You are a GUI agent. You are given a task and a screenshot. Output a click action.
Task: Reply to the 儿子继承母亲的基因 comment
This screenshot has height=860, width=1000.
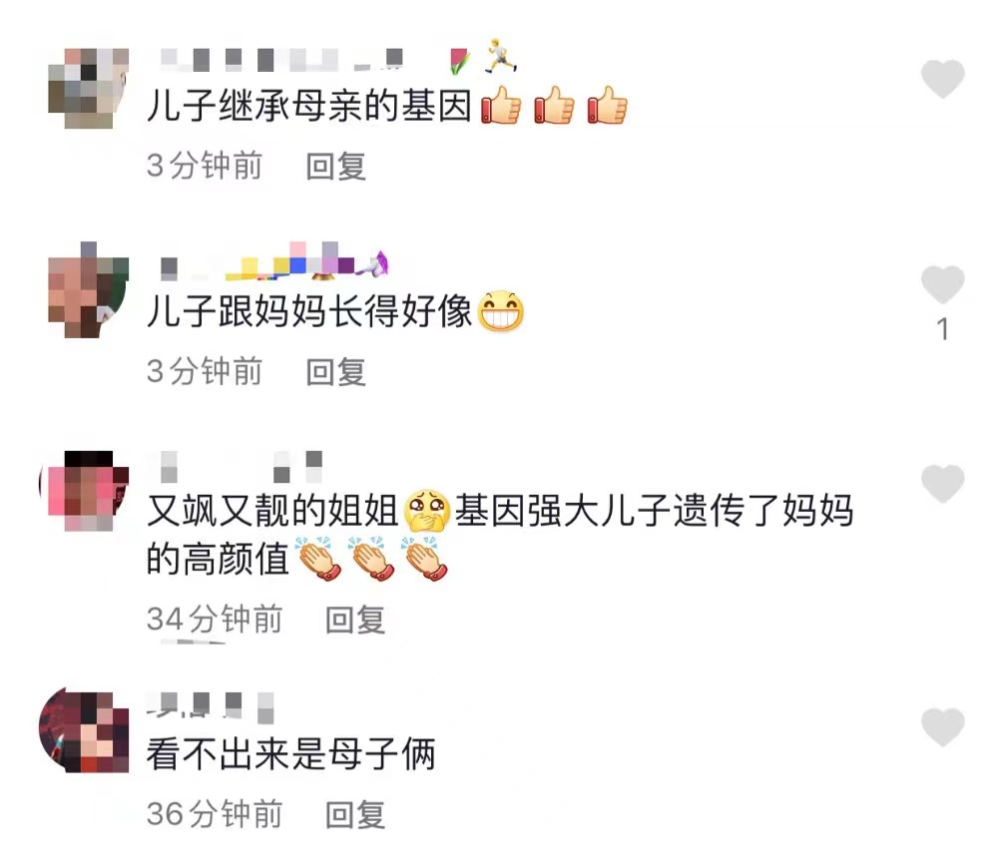tap(335, 167)
